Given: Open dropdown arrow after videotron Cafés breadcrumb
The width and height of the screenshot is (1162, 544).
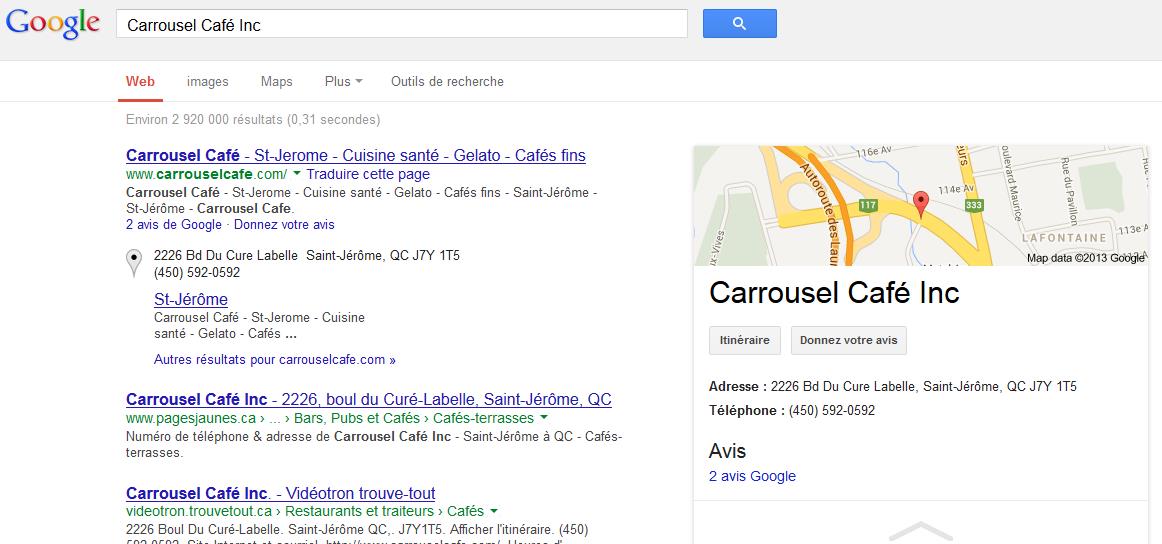Looking at the screenshot, I should [494, 511].
